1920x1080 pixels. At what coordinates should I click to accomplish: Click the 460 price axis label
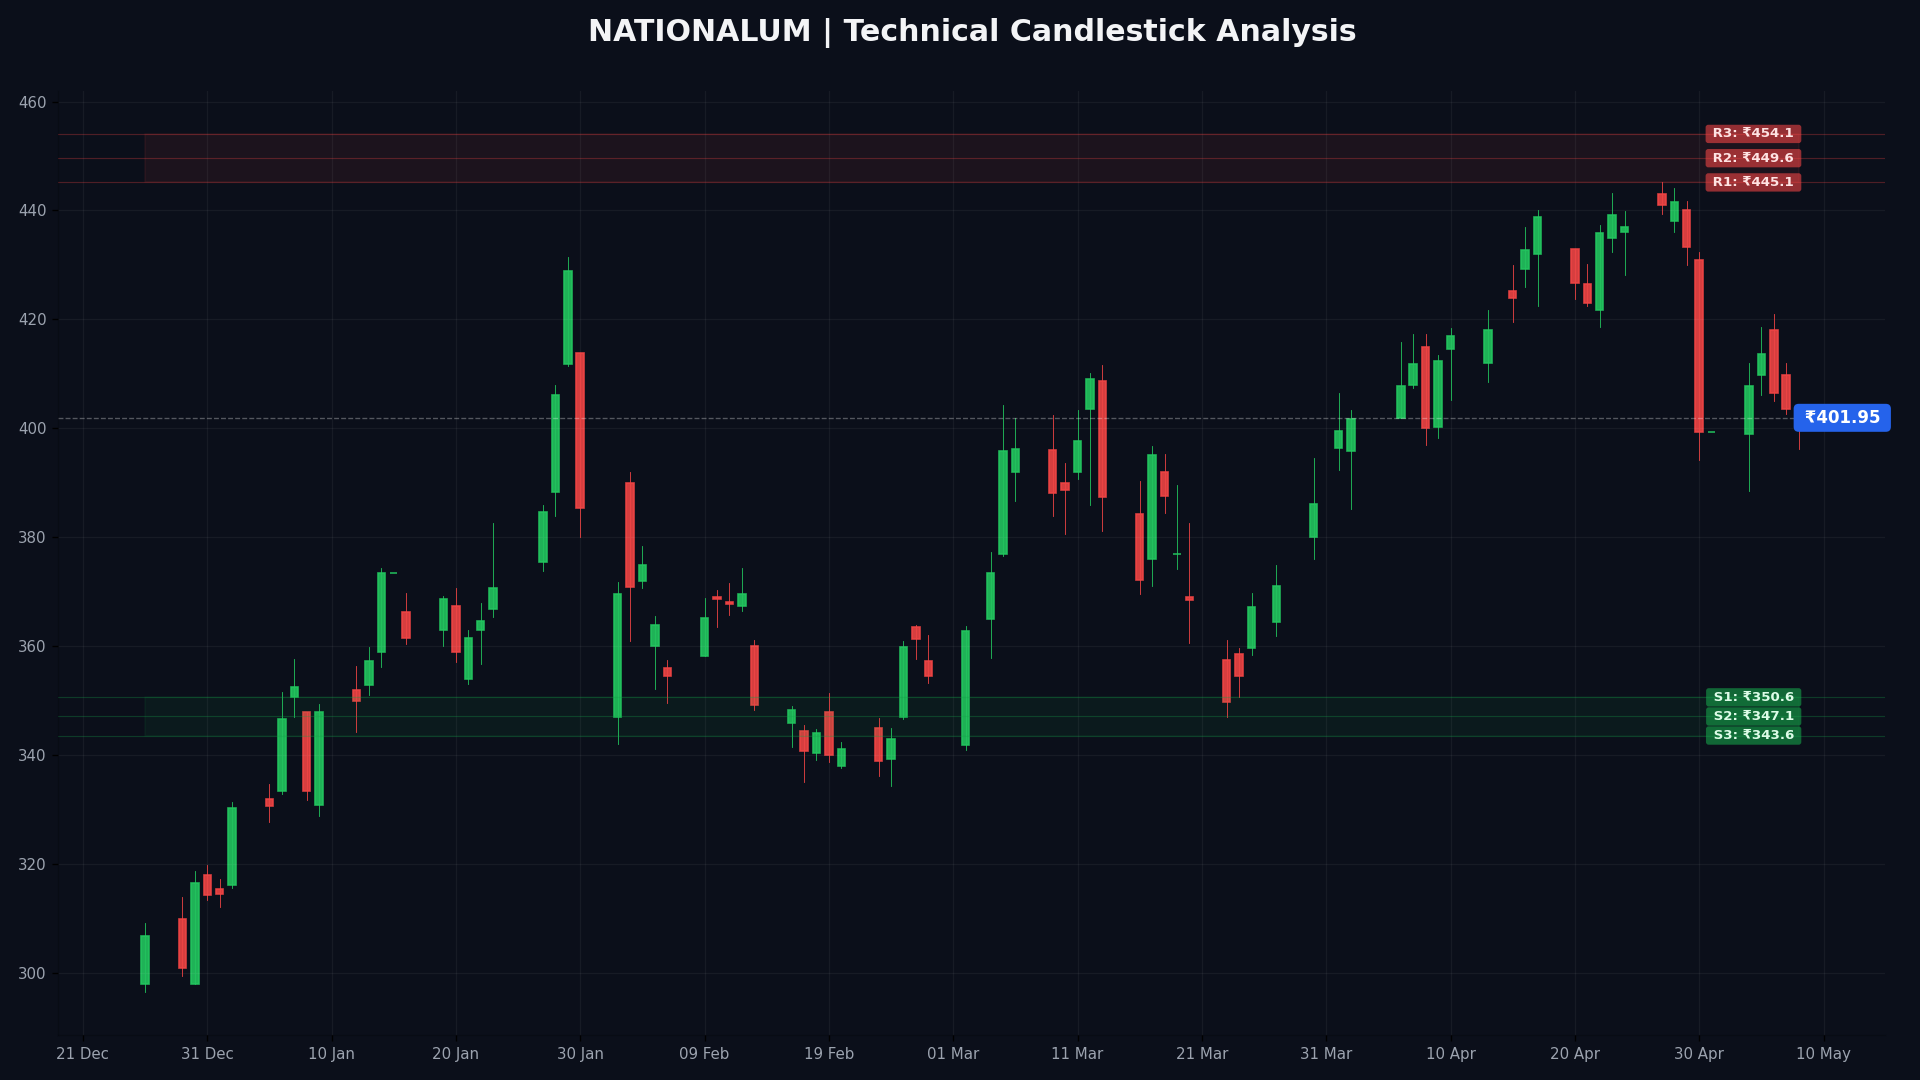[32, 103]
